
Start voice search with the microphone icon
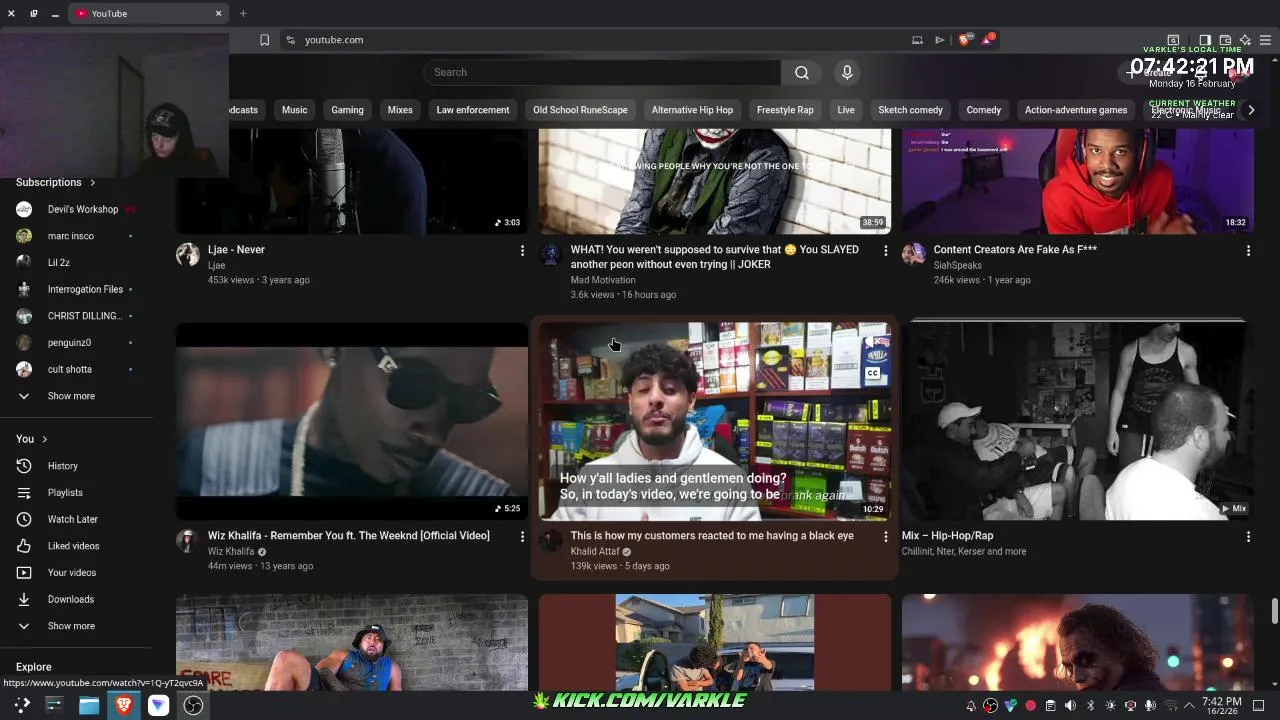pos(847,72)
